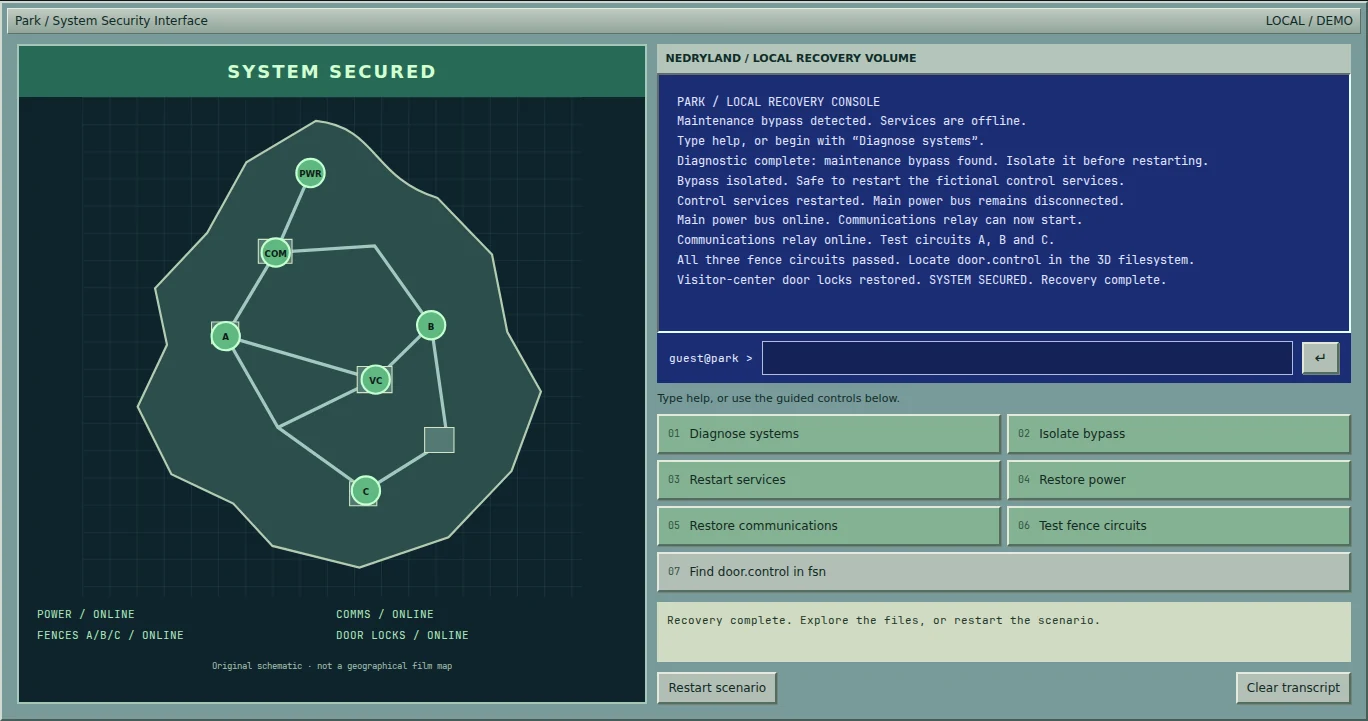The image size is (1368, 721).
Task: Select the COM relay node
Action: (275, 253)
